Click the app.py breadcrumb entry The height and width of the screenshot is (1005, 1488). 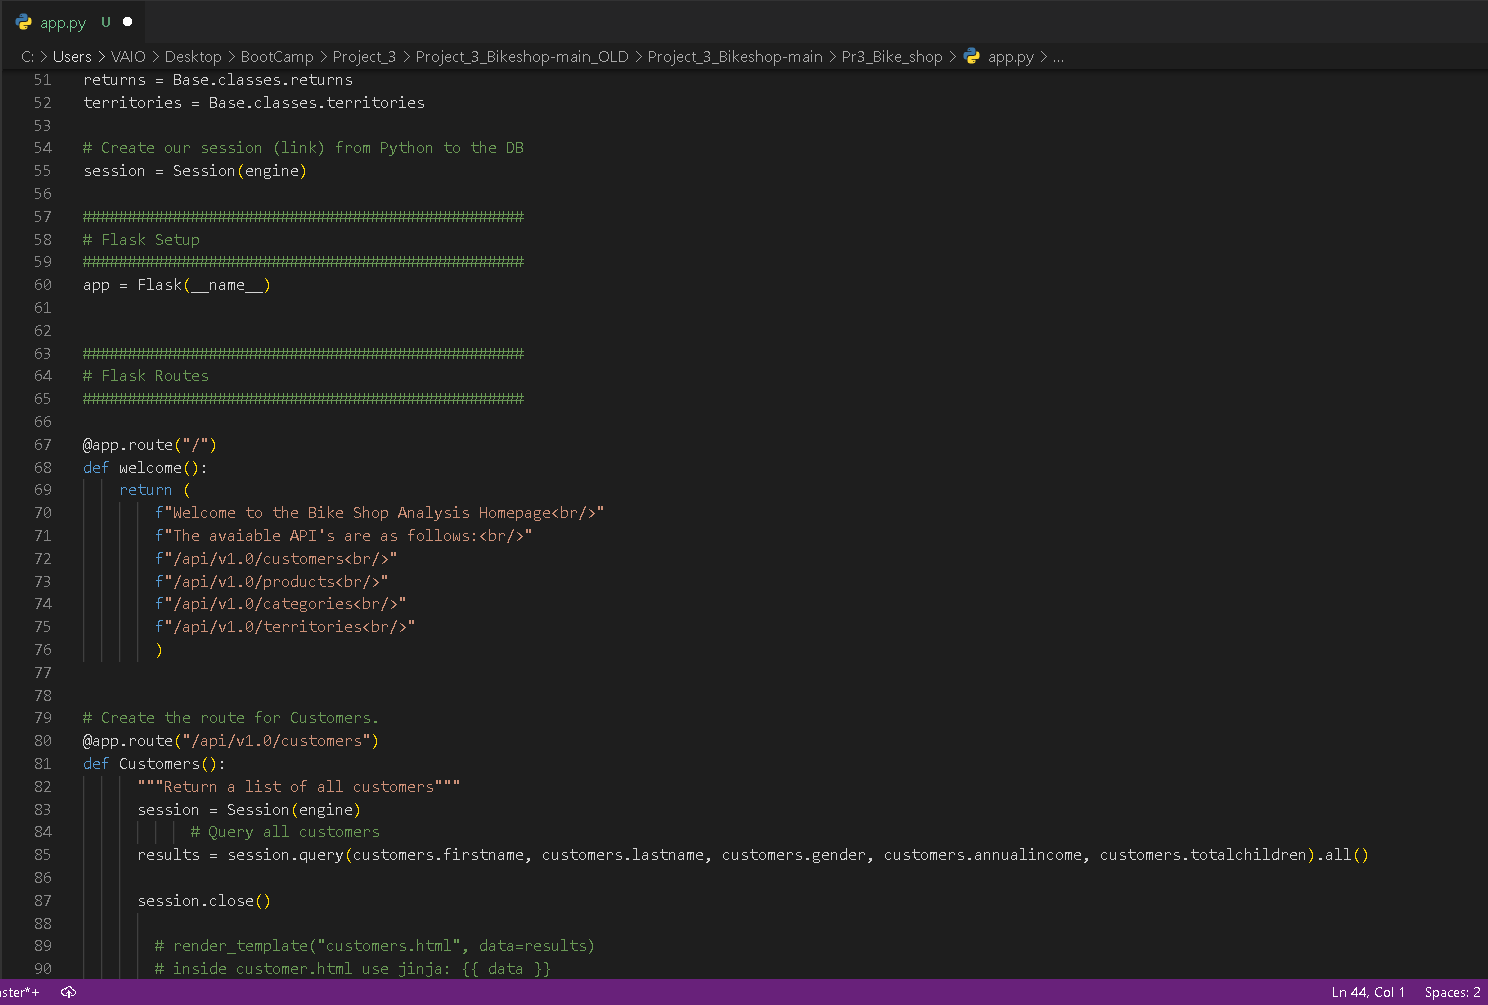click(x=1011, y=57)
